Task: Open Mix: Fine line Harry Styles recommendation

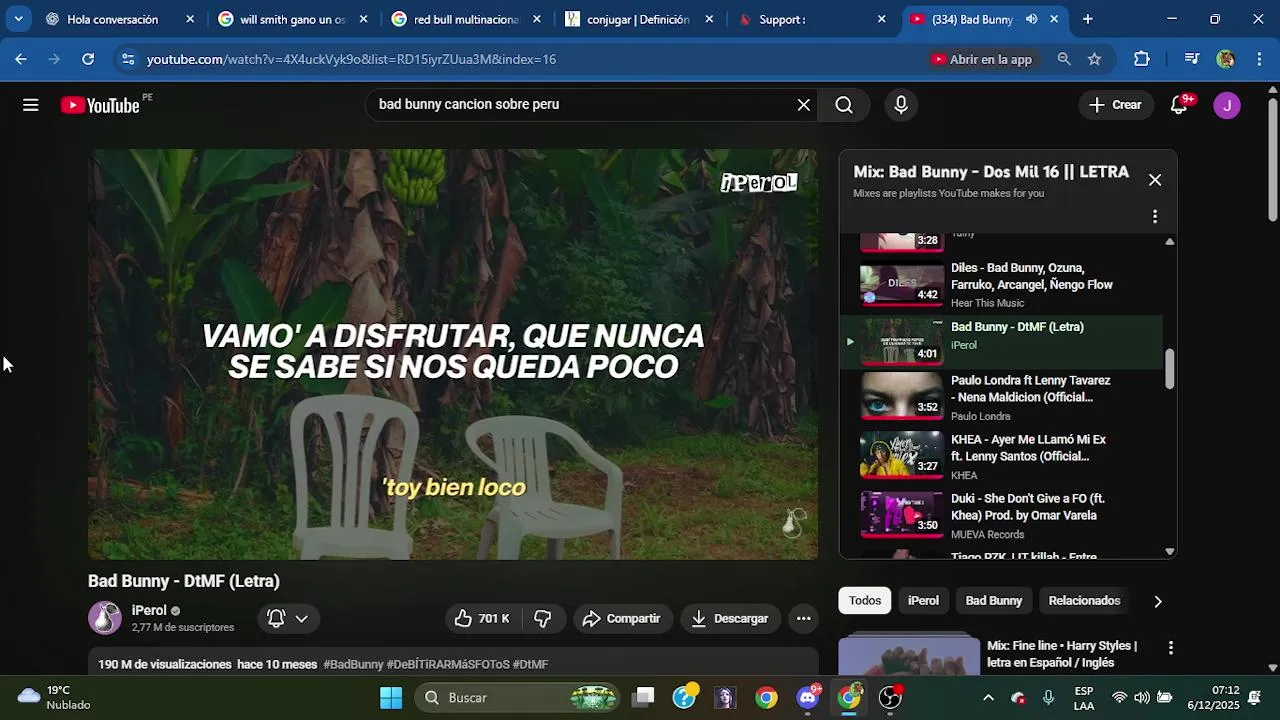Action: tap(1062, 654)
